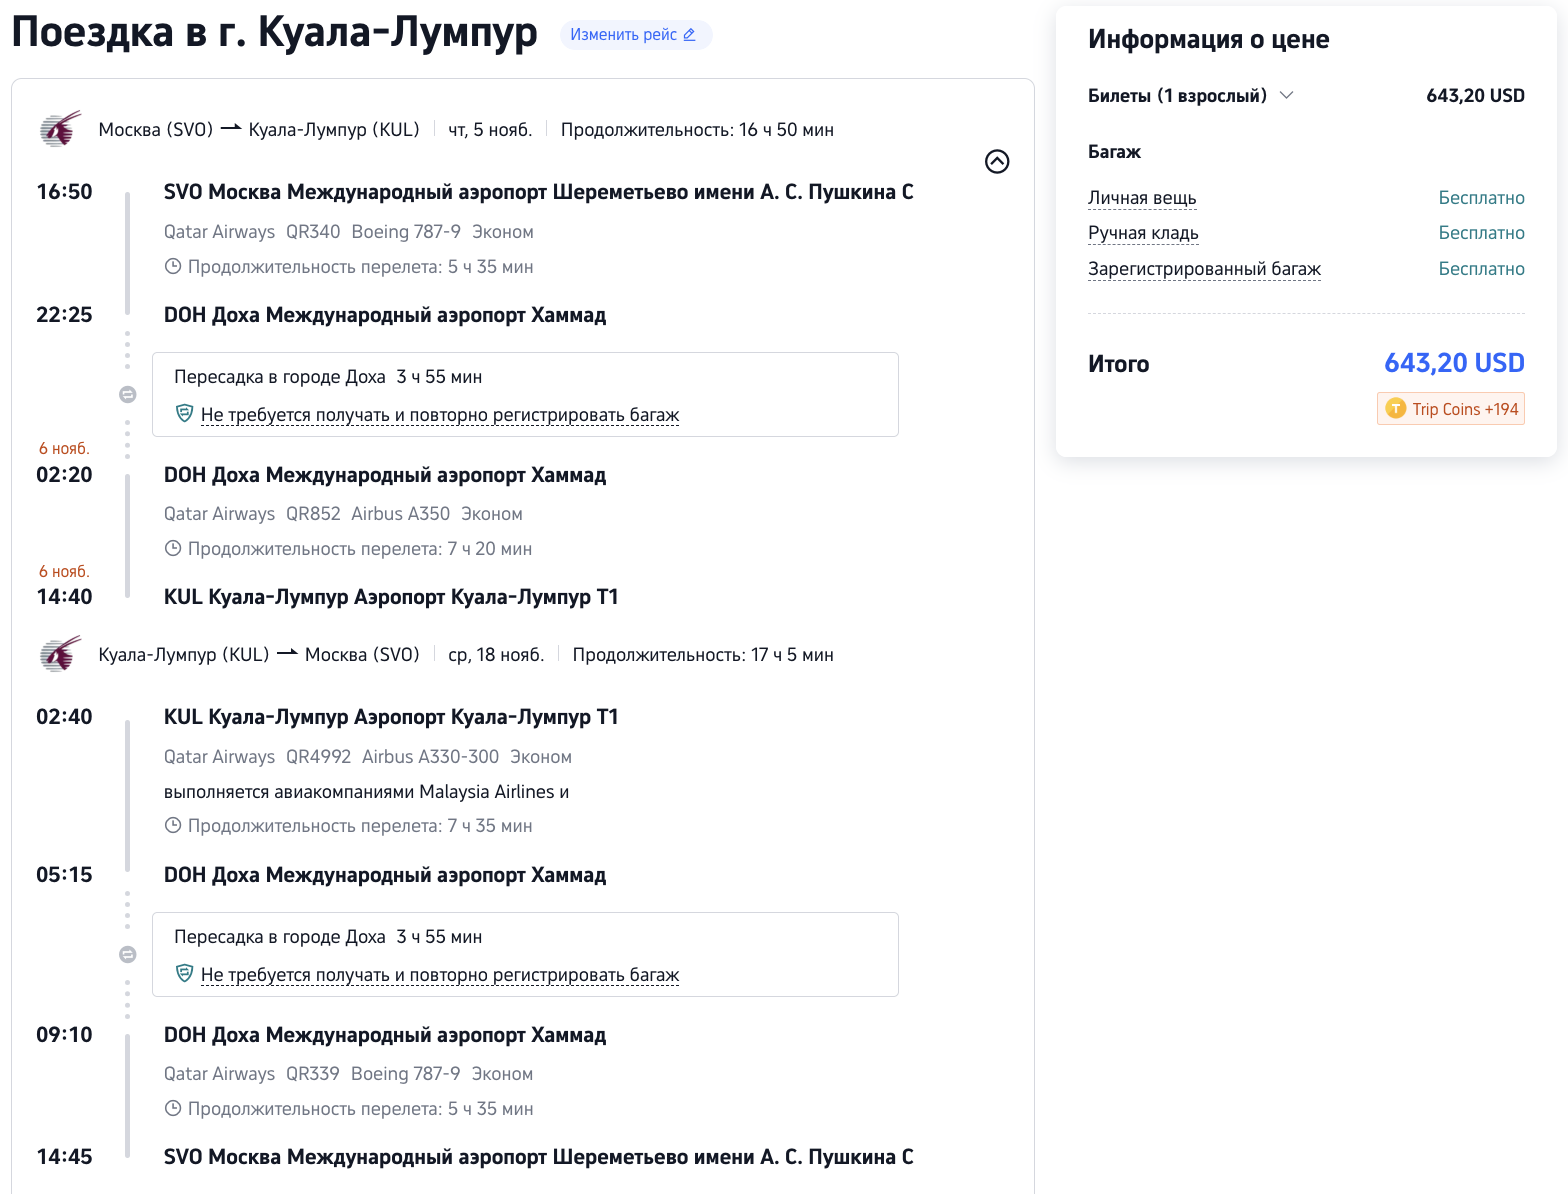1568x1194 pixels.
Task: Click the Qatar Airways logo for return flight
Action: 60,654
